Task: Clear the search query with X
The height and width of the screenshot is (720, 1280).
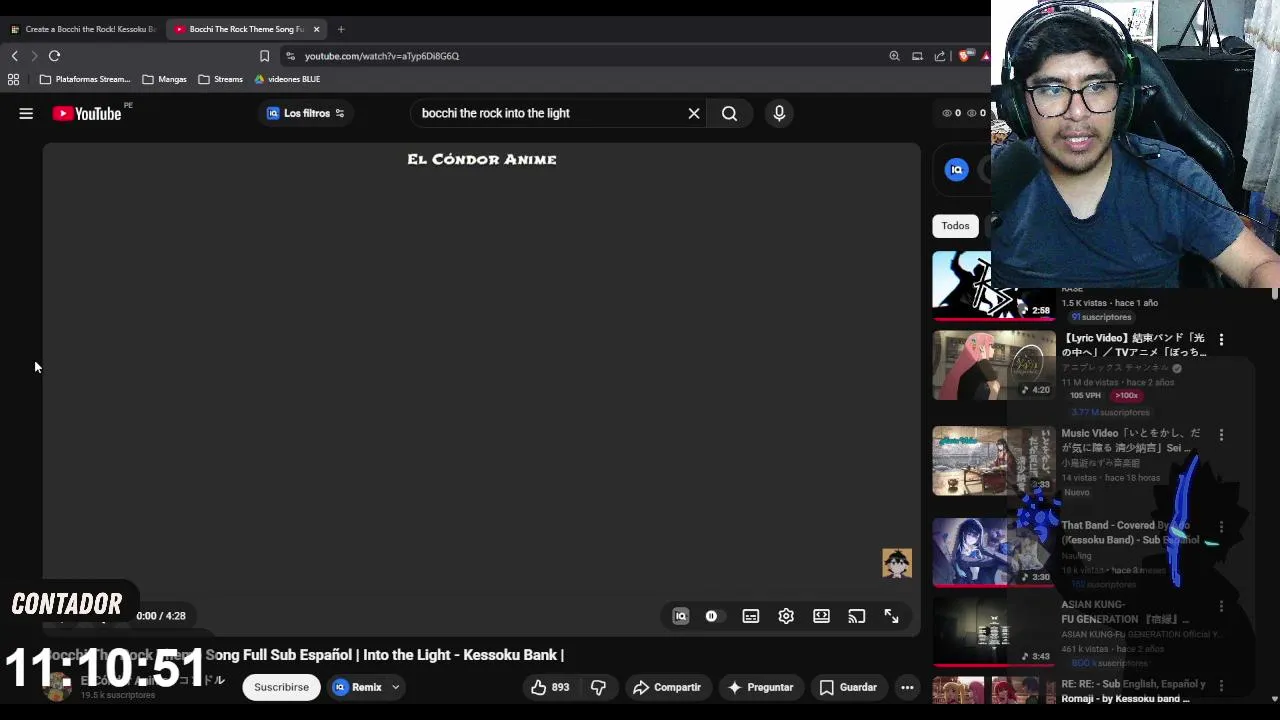Action: tap(694, 113)
